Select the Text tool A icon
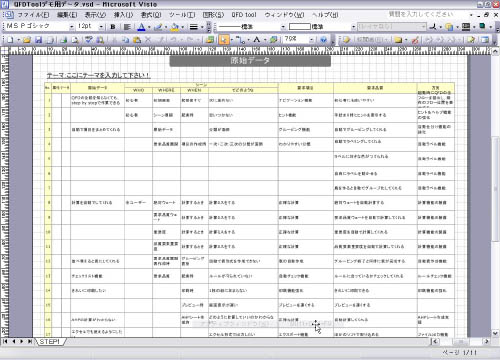The image size is (500, 360). click(257, 40)
